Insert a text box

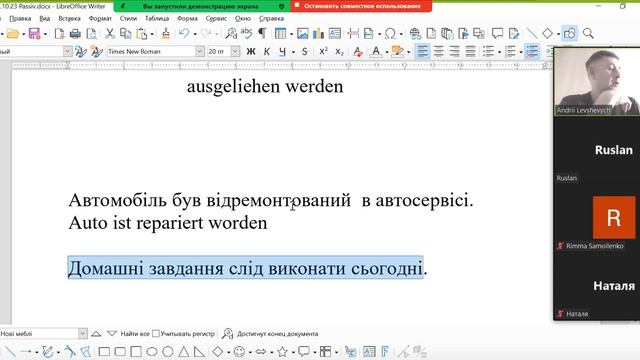[x=335, y=33]
